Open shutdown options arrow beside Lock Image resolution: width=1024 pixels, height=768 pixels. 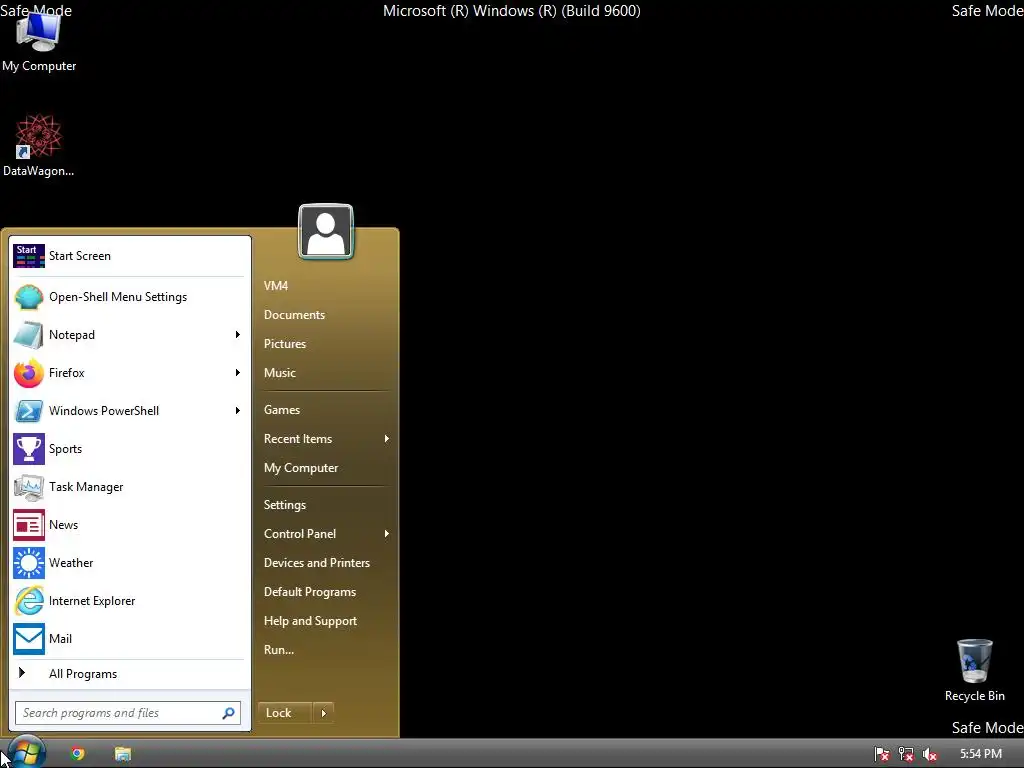[x=324, y=713]
